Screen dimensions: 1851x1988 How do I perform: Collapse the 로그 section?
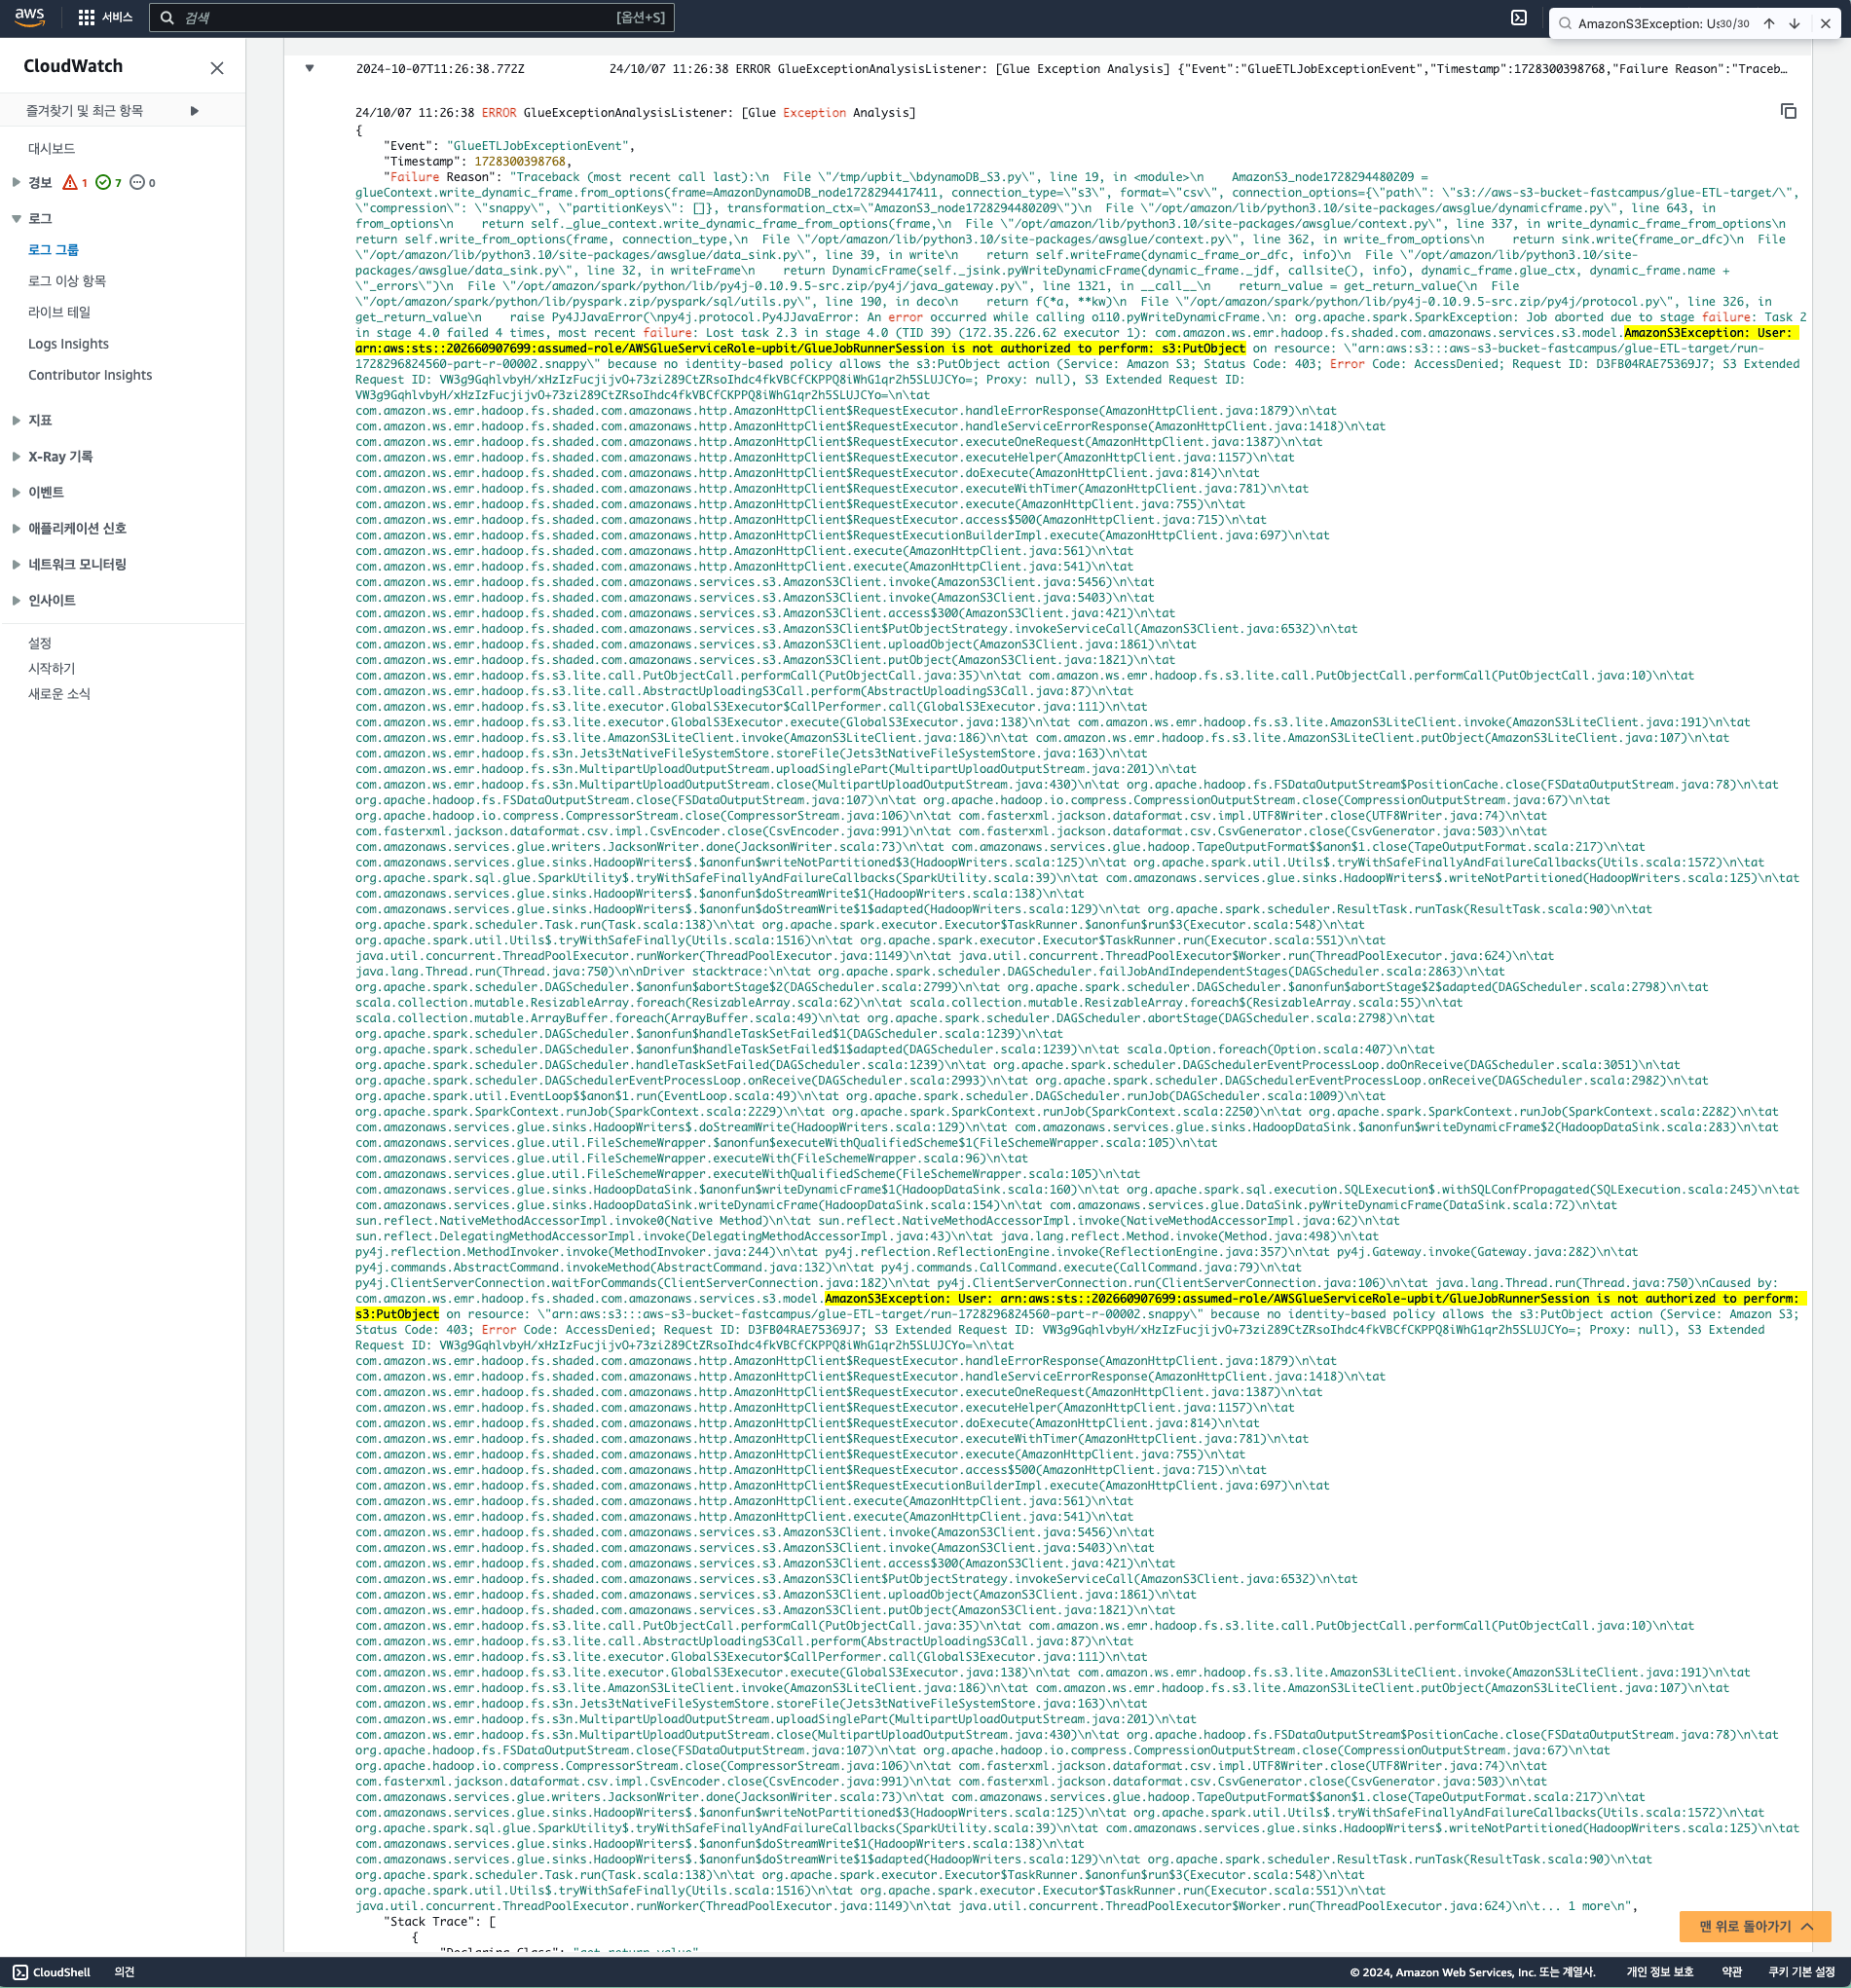click(x=16, y=218)
